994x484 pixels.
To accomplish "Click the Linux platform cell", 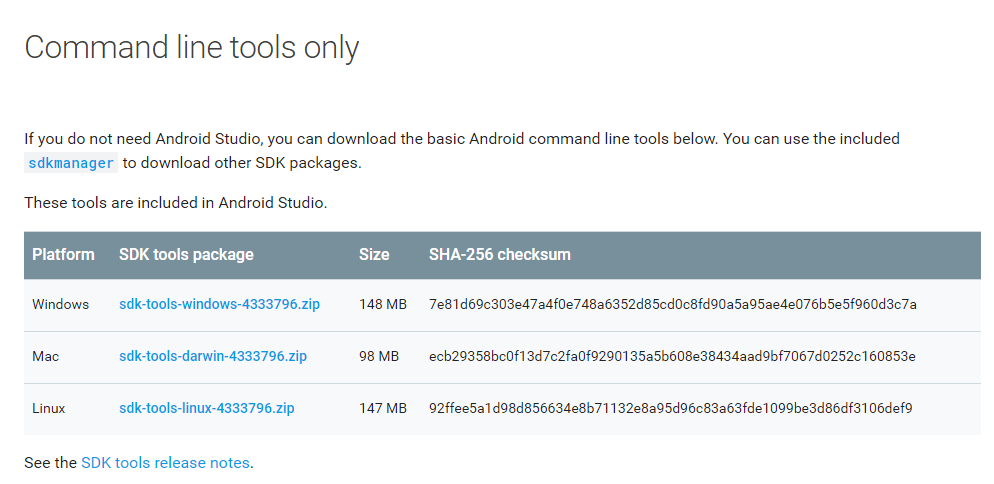I will tap(50, 408).
